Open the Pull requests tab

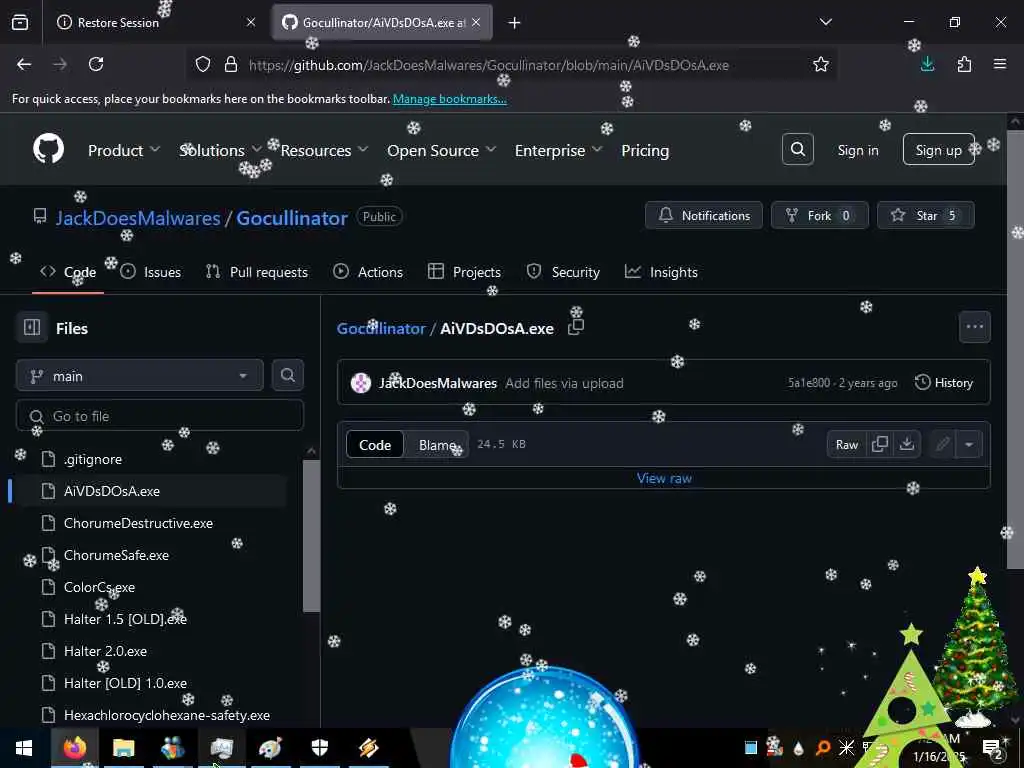[x=257, y=272]
